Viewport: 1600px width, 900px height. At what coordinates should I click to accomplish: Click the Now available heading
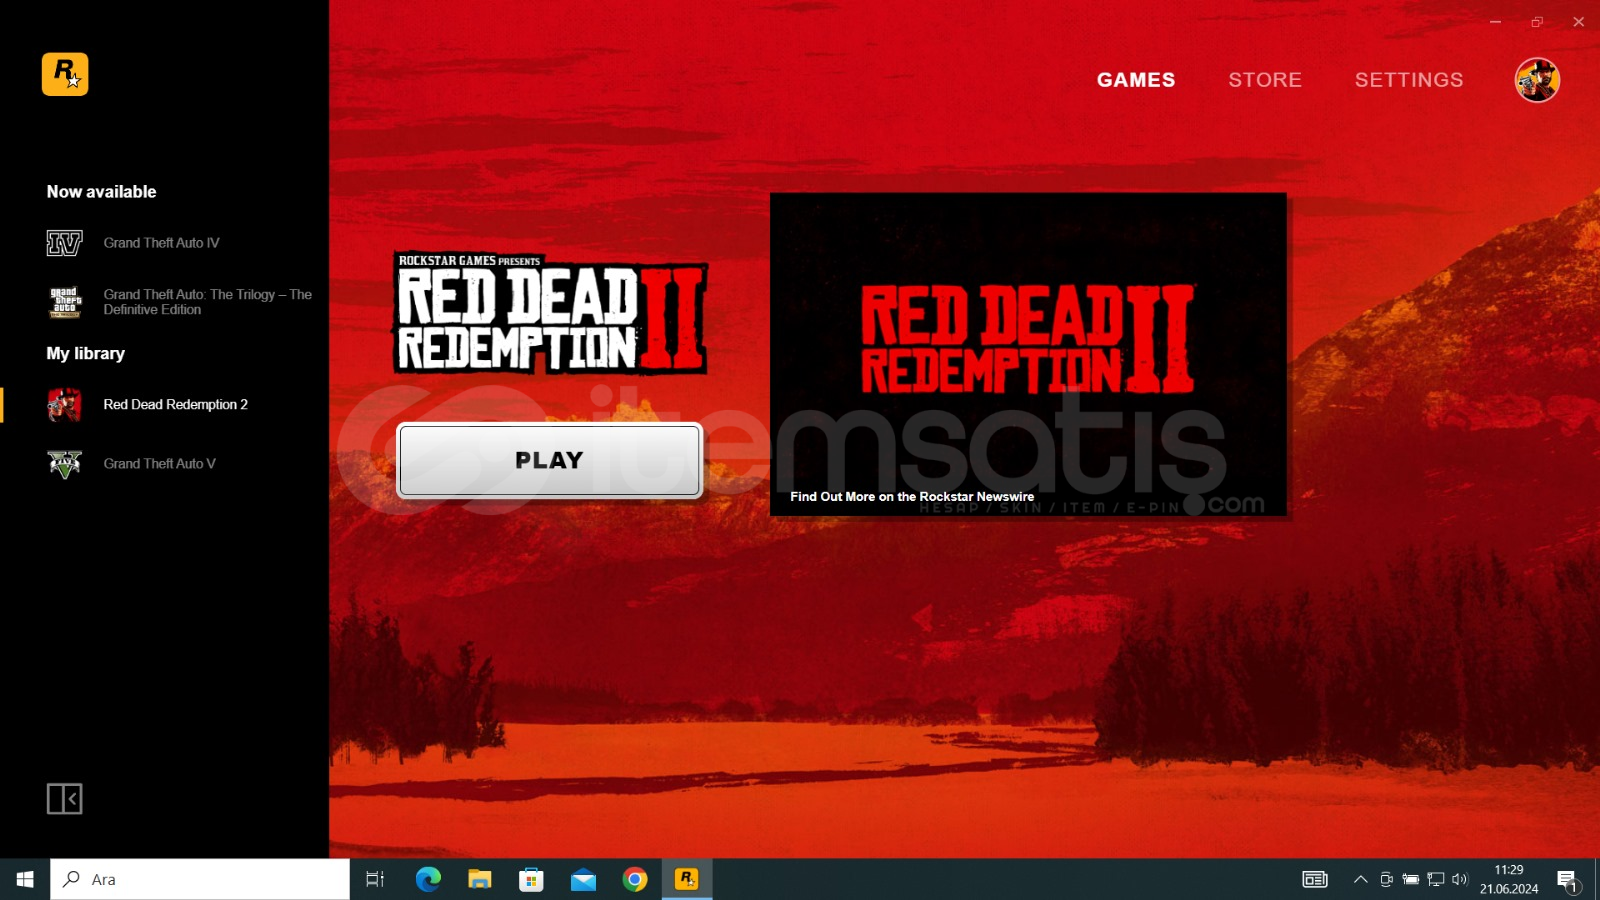pyautogui.click(x=101, y=192)
